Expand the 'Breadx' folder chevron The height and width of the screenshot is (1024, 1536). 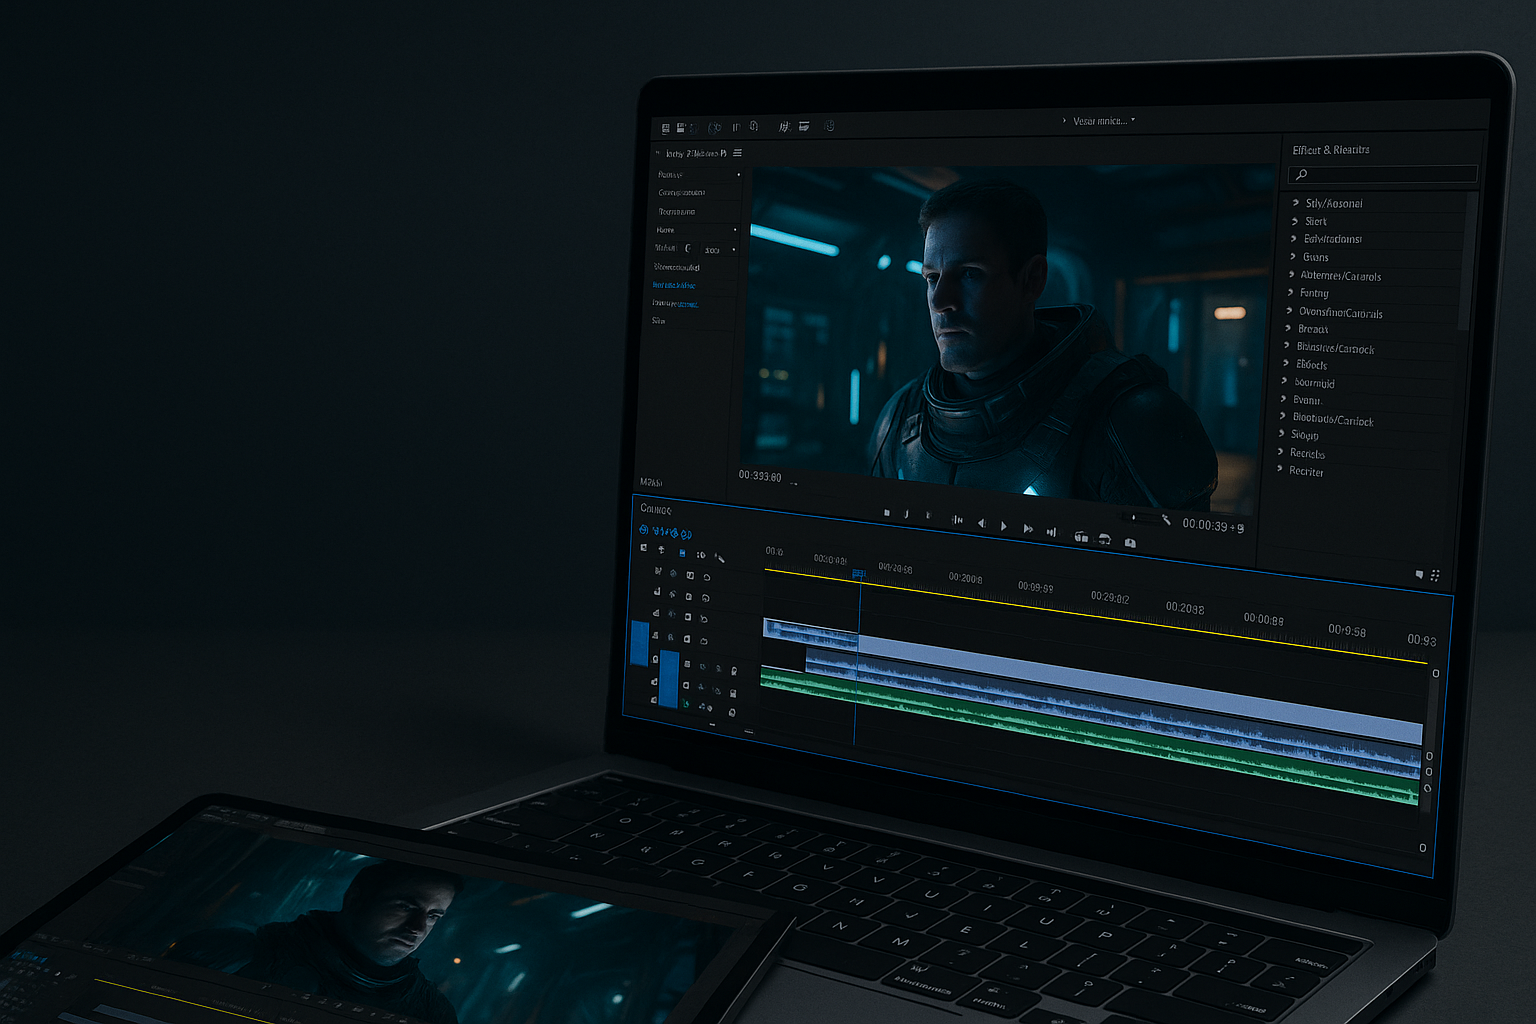pyautogui.click(x=1288, y=328)
